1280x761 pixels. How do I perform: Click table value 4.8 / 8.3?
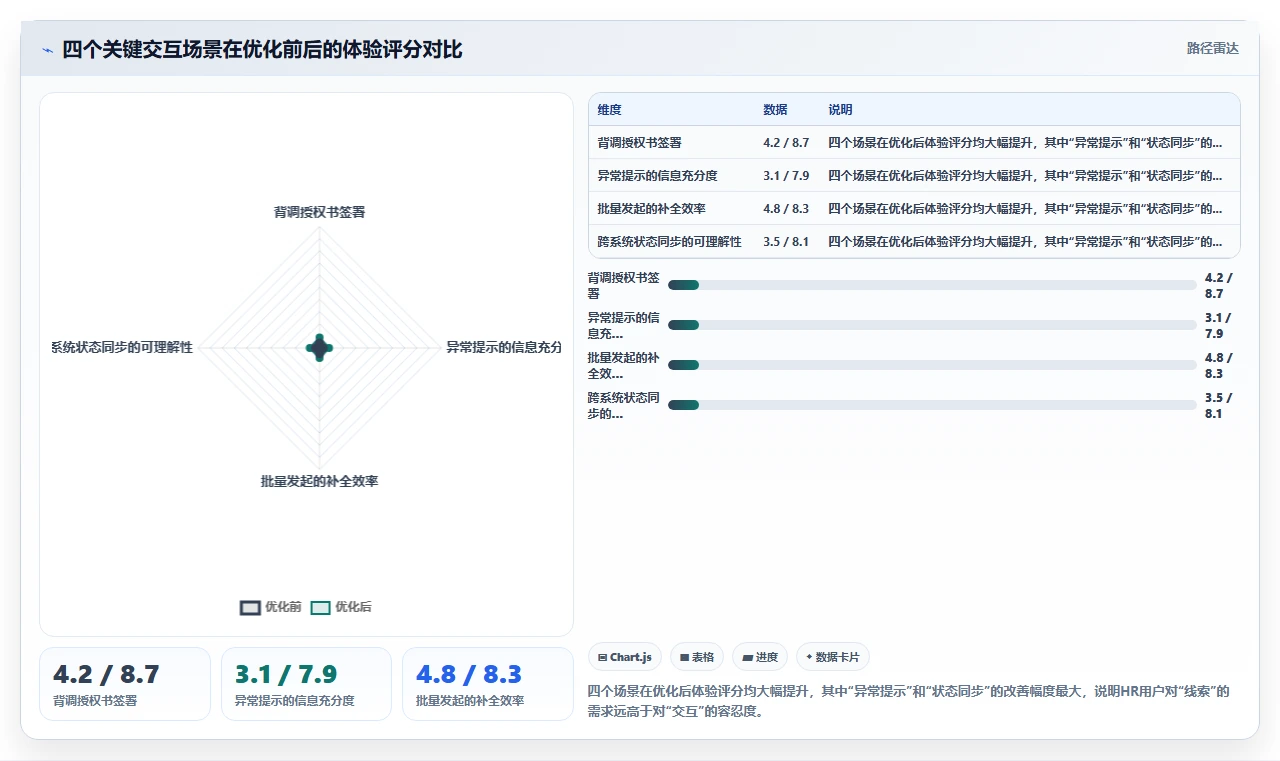click(786, 209)
